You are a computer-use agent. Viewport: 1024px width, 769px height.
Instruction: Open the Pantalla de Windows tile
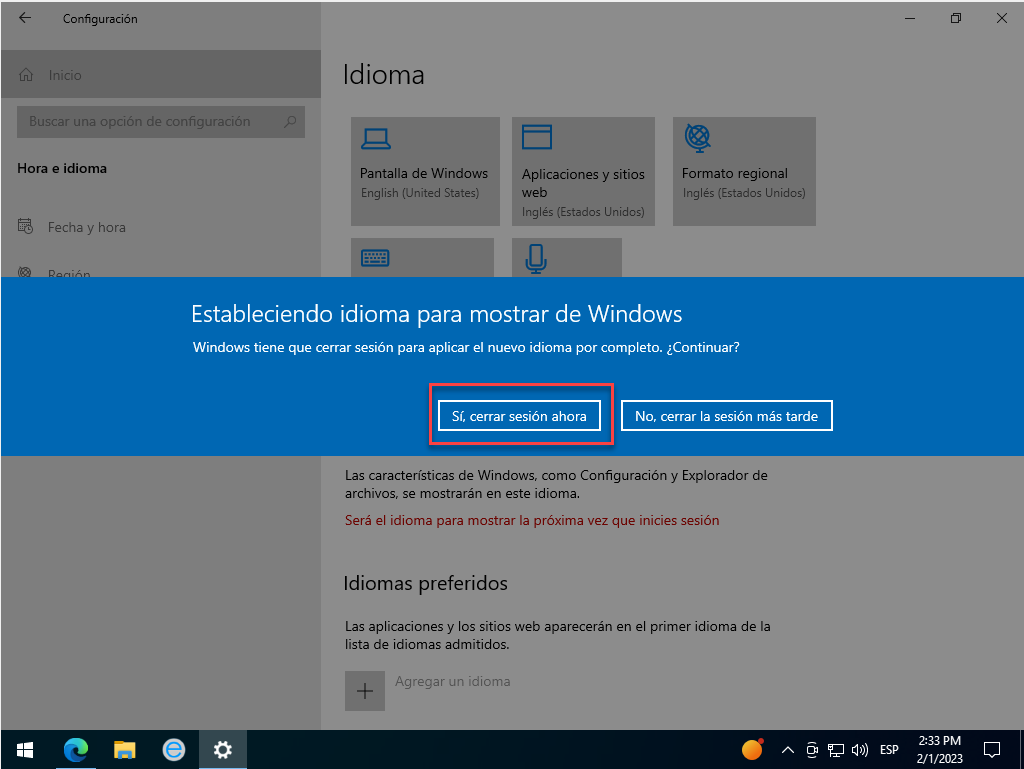tap(425, 171)
